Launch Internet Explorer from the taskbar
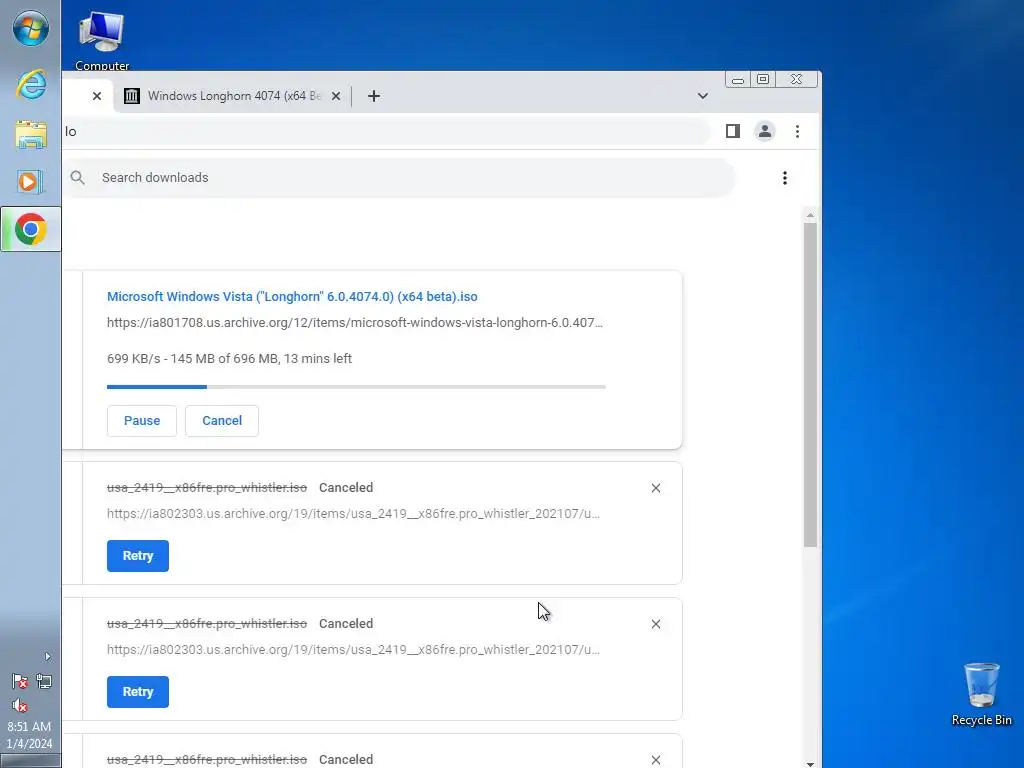 point(31,85)
